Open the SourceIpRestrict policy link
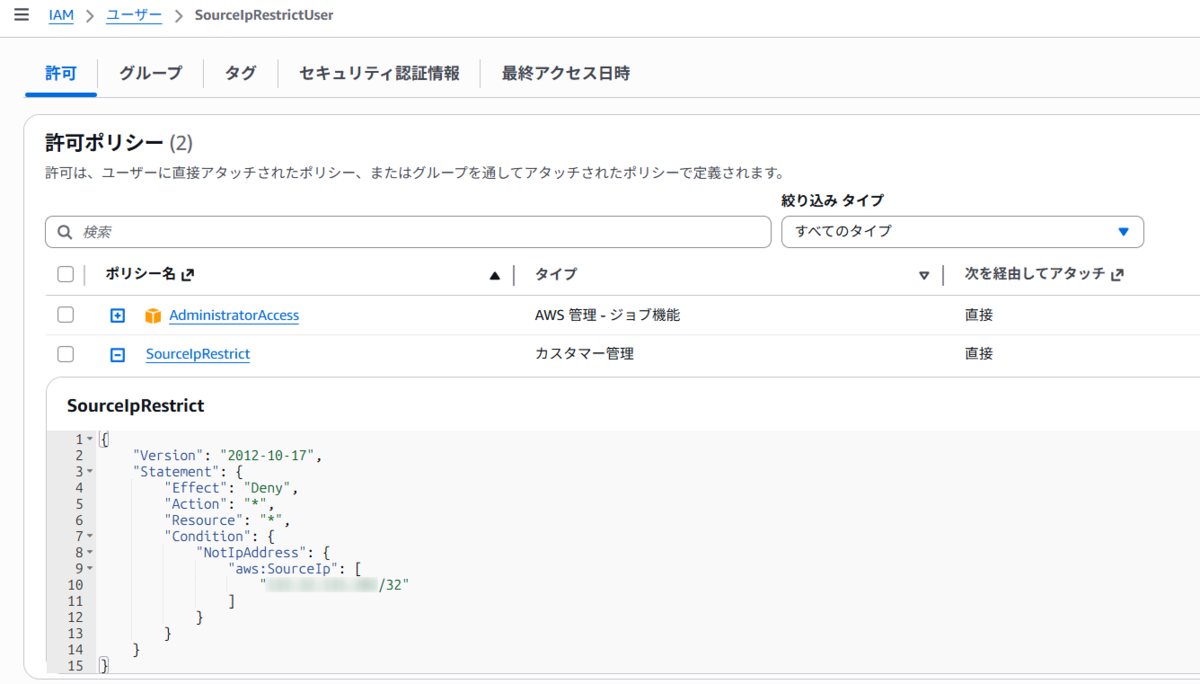 [198, 354]
